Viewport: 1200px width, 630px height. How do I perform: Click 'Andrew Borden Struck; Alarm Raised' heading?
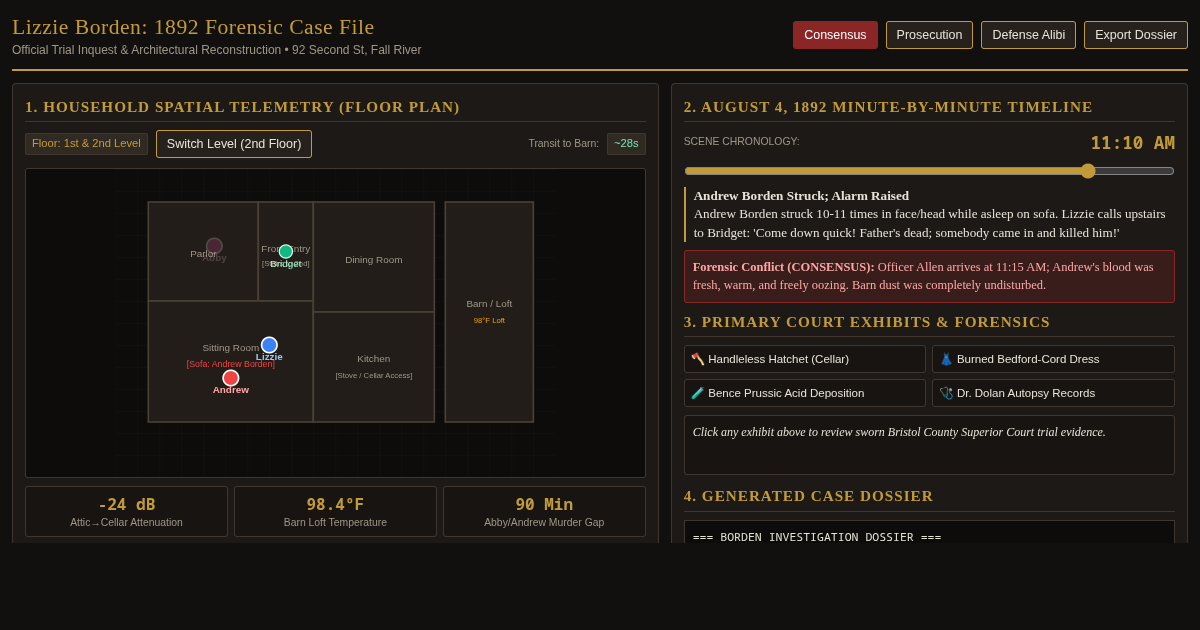(801, 196)
